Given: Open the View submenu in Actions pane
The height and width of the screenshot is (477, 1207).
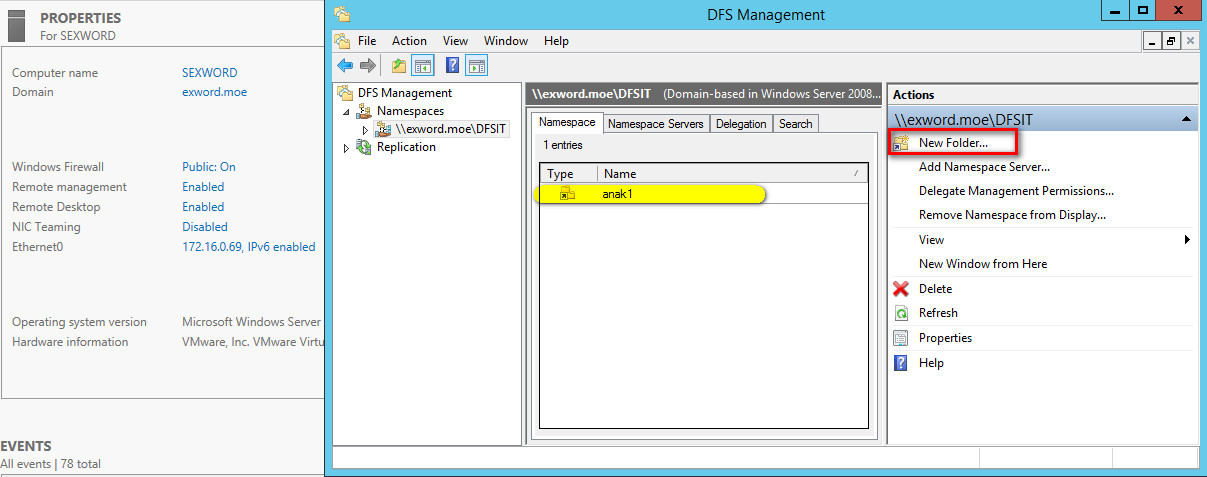Looking at the screenshot, I should [x=1187, y=240].
